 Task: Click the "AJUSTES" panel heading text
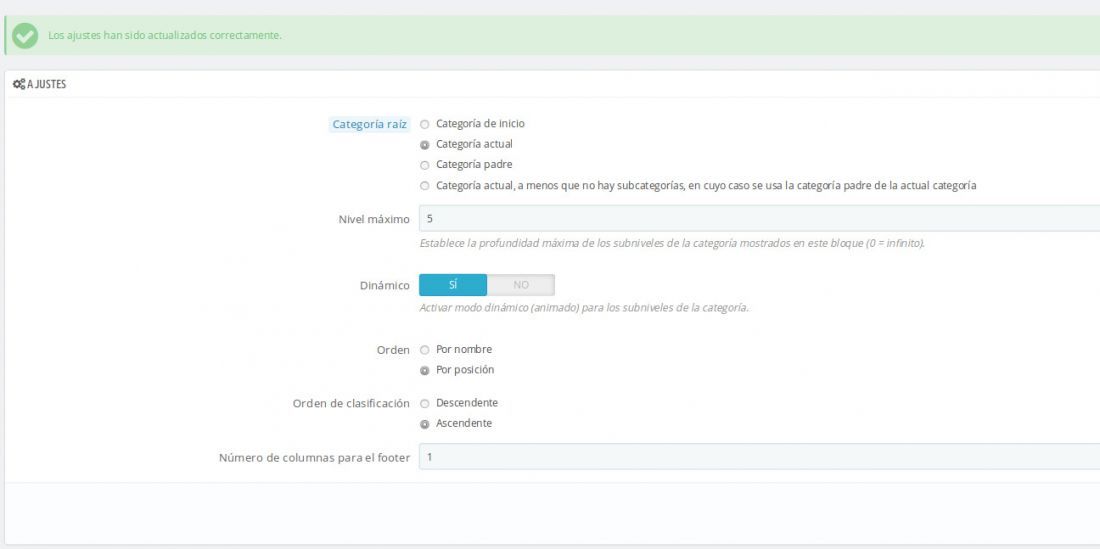tap(46, 84)
